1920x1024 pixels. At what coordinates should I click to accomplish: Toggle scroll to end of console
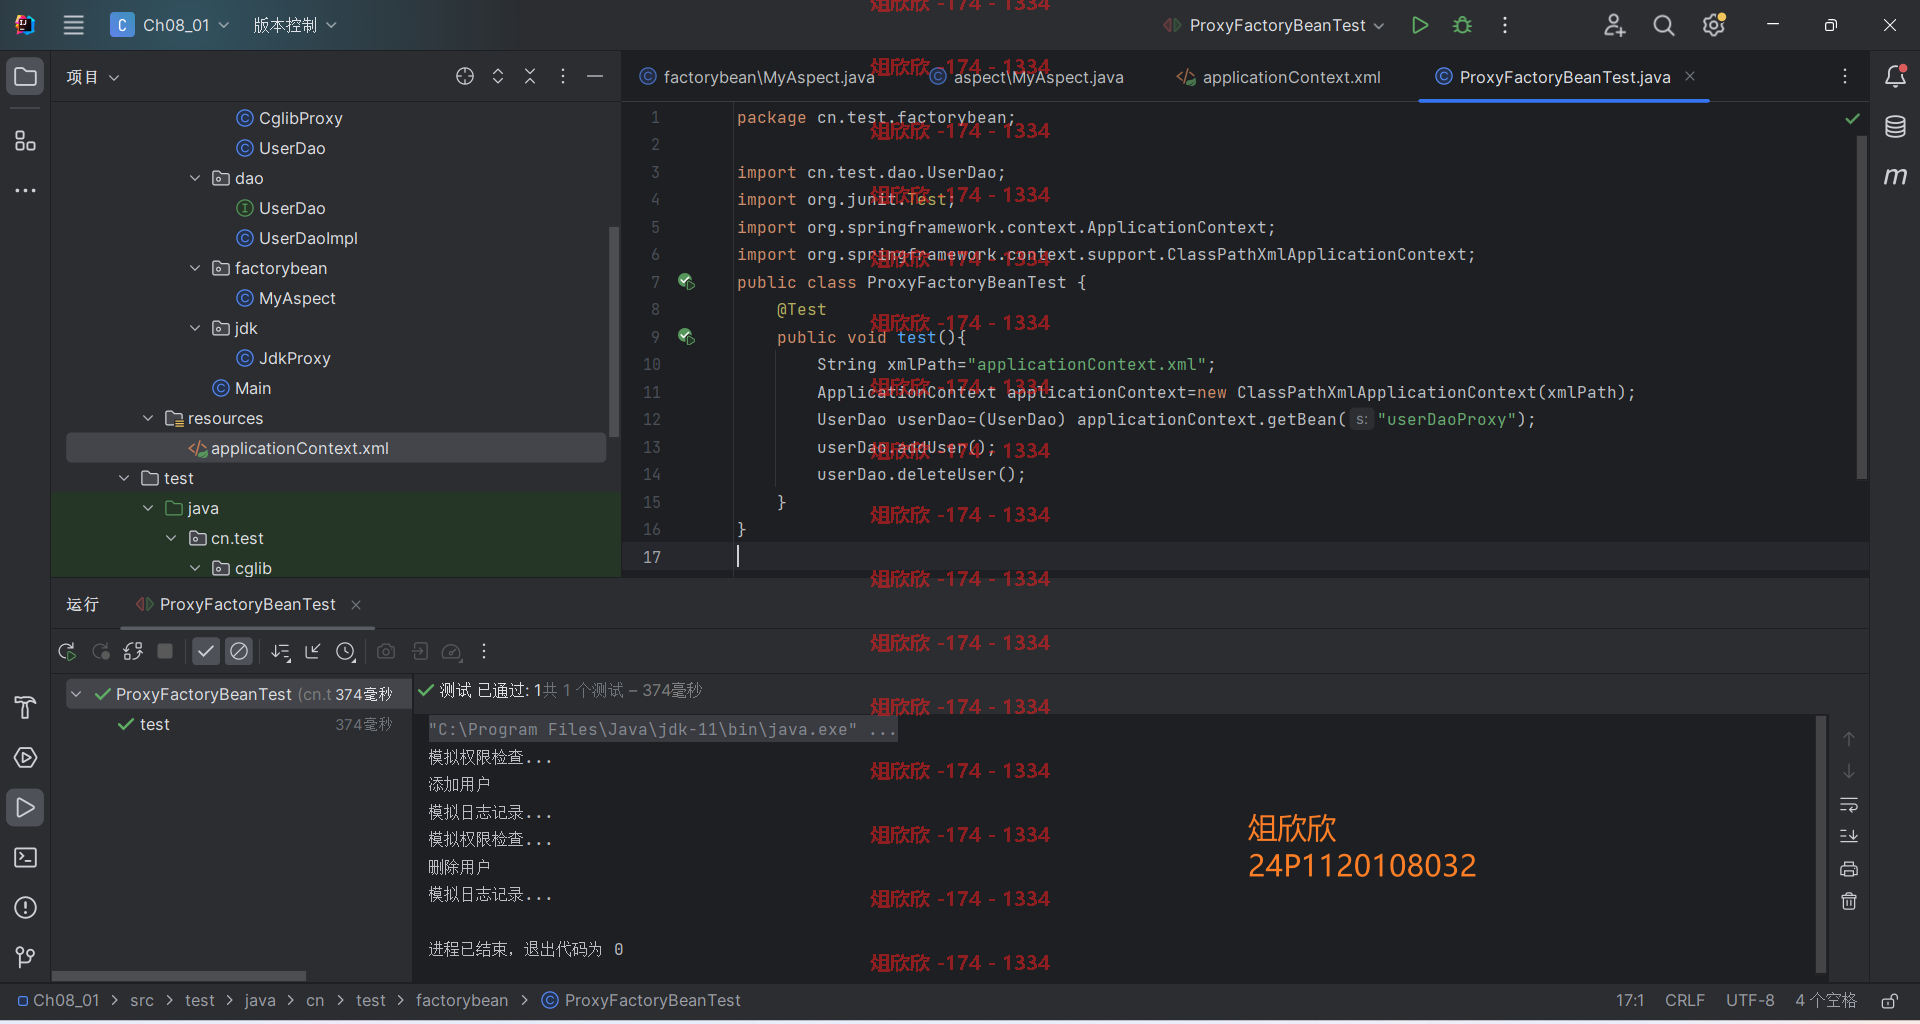[x=1849, y=836]
